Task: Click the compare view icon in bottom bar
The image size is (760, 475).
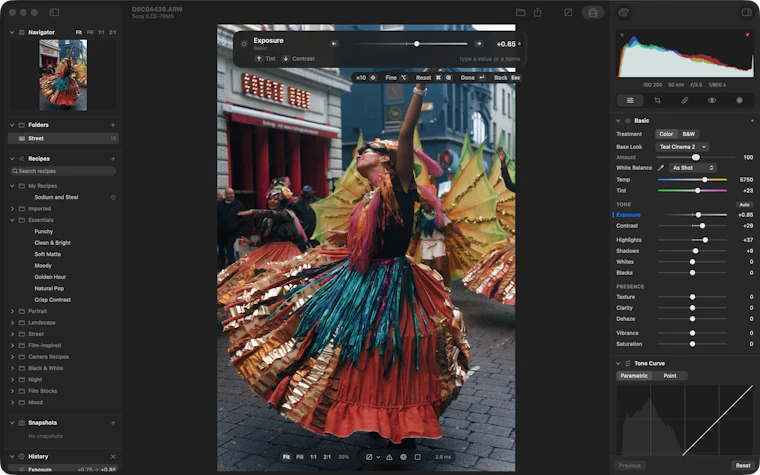Action: (x=369, y=457)
